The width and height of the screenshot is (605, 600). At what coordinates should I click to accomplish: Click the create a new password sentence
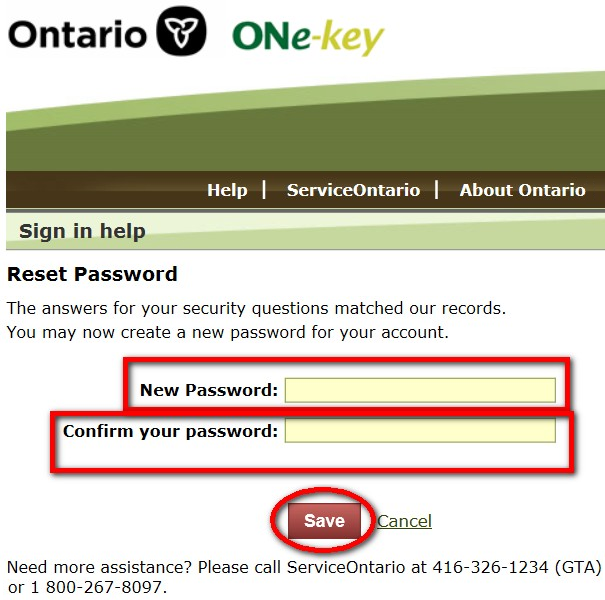pos(227,331)
